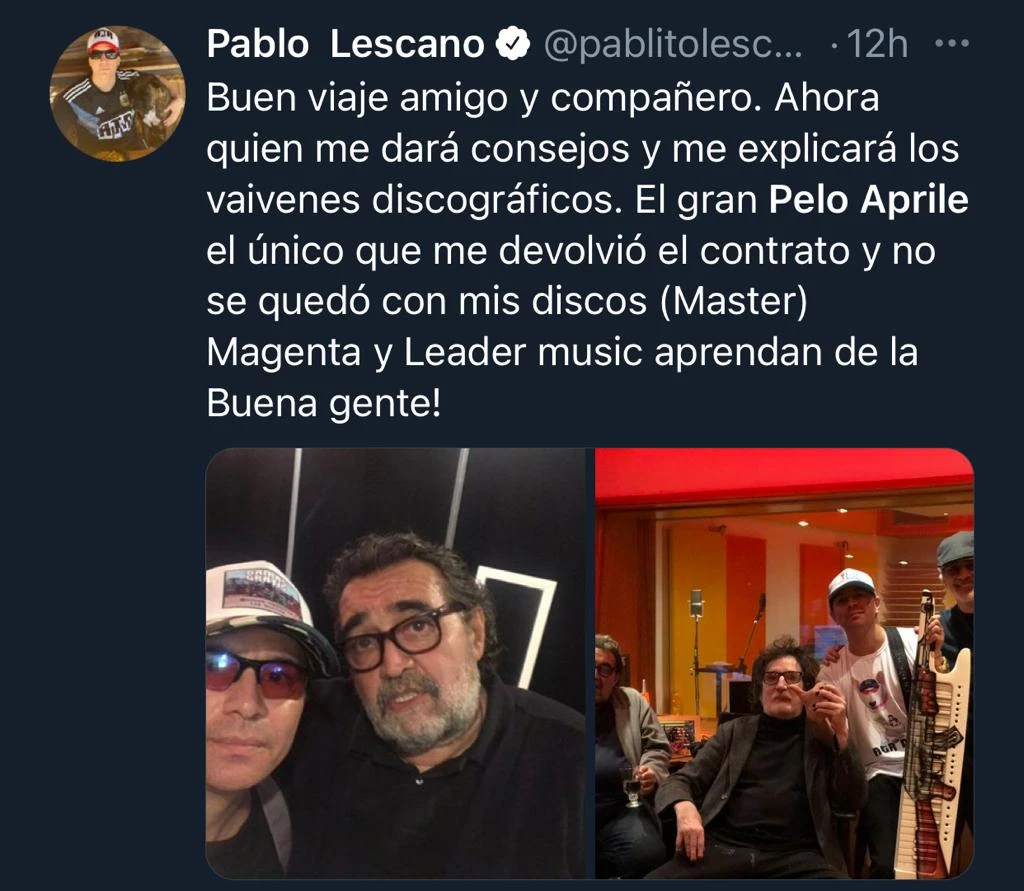Click the verified badge beside Pablo Lescano
Viewport: 1024px width, 891px height.
(x=513, y=44)
